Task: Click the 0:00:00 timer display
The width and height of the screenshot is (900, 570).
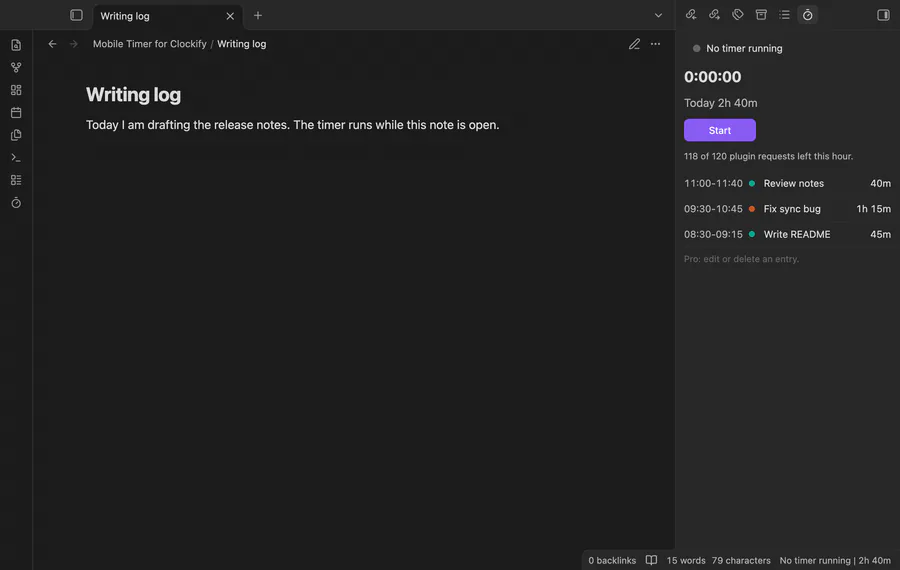Action: coord(712,76)
